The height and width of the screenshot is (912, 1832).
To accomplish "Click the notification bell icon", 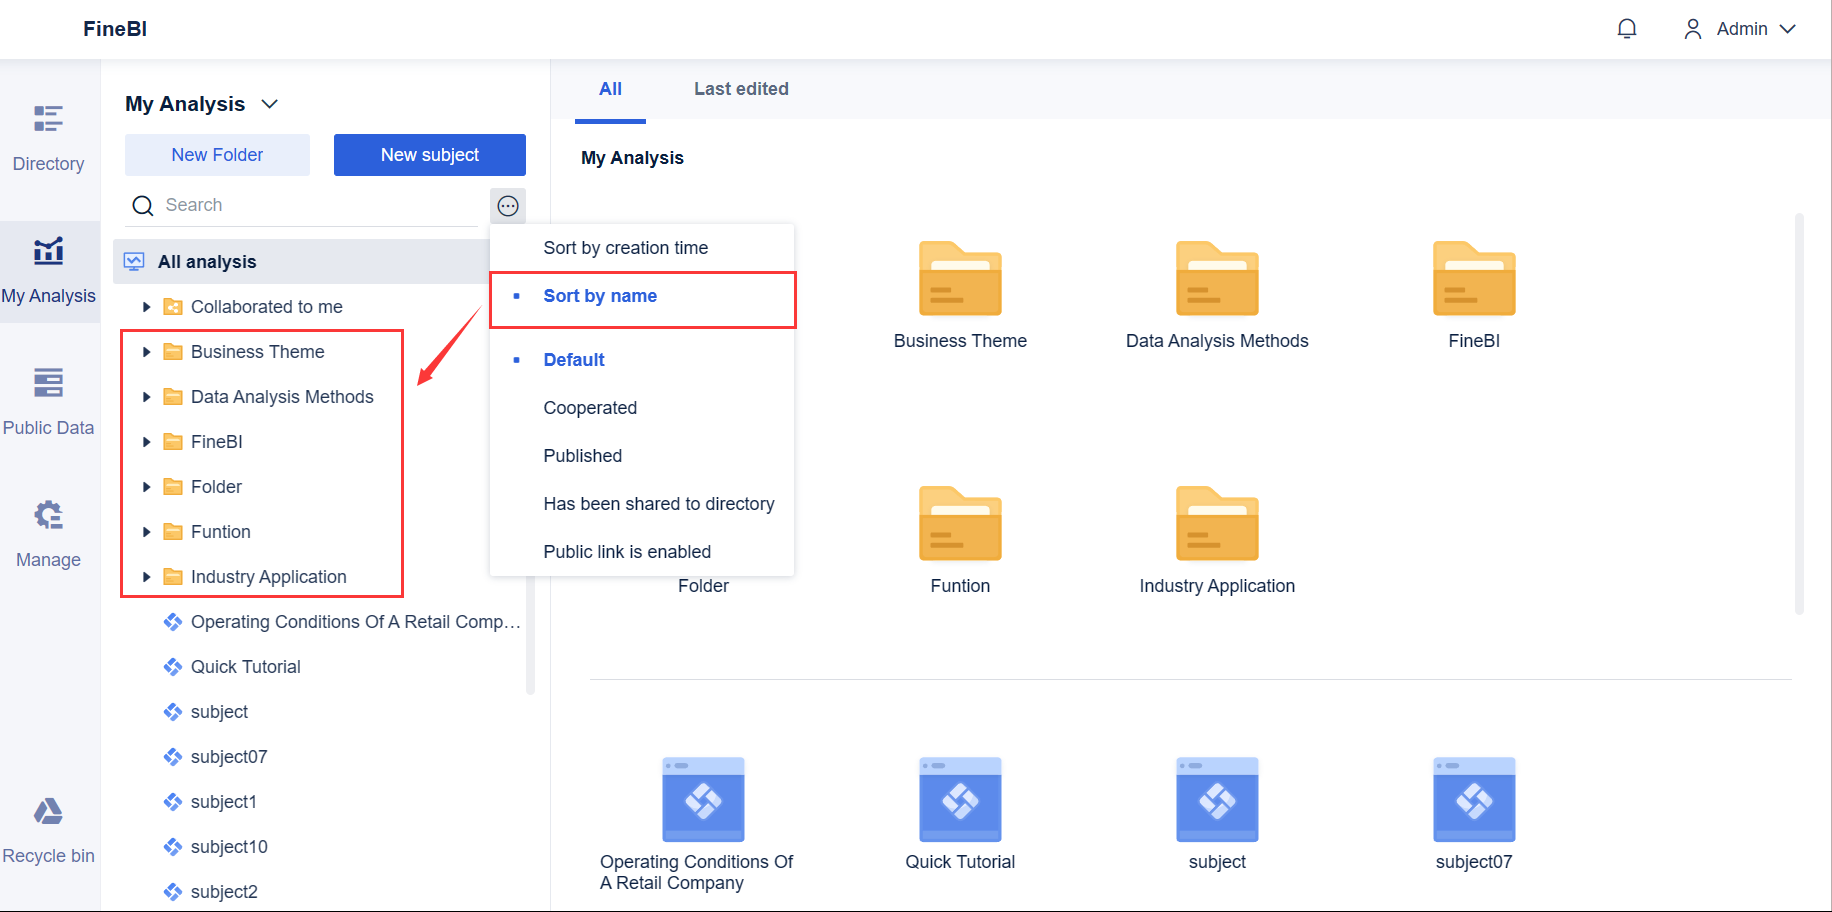I will coord(1627,29).
